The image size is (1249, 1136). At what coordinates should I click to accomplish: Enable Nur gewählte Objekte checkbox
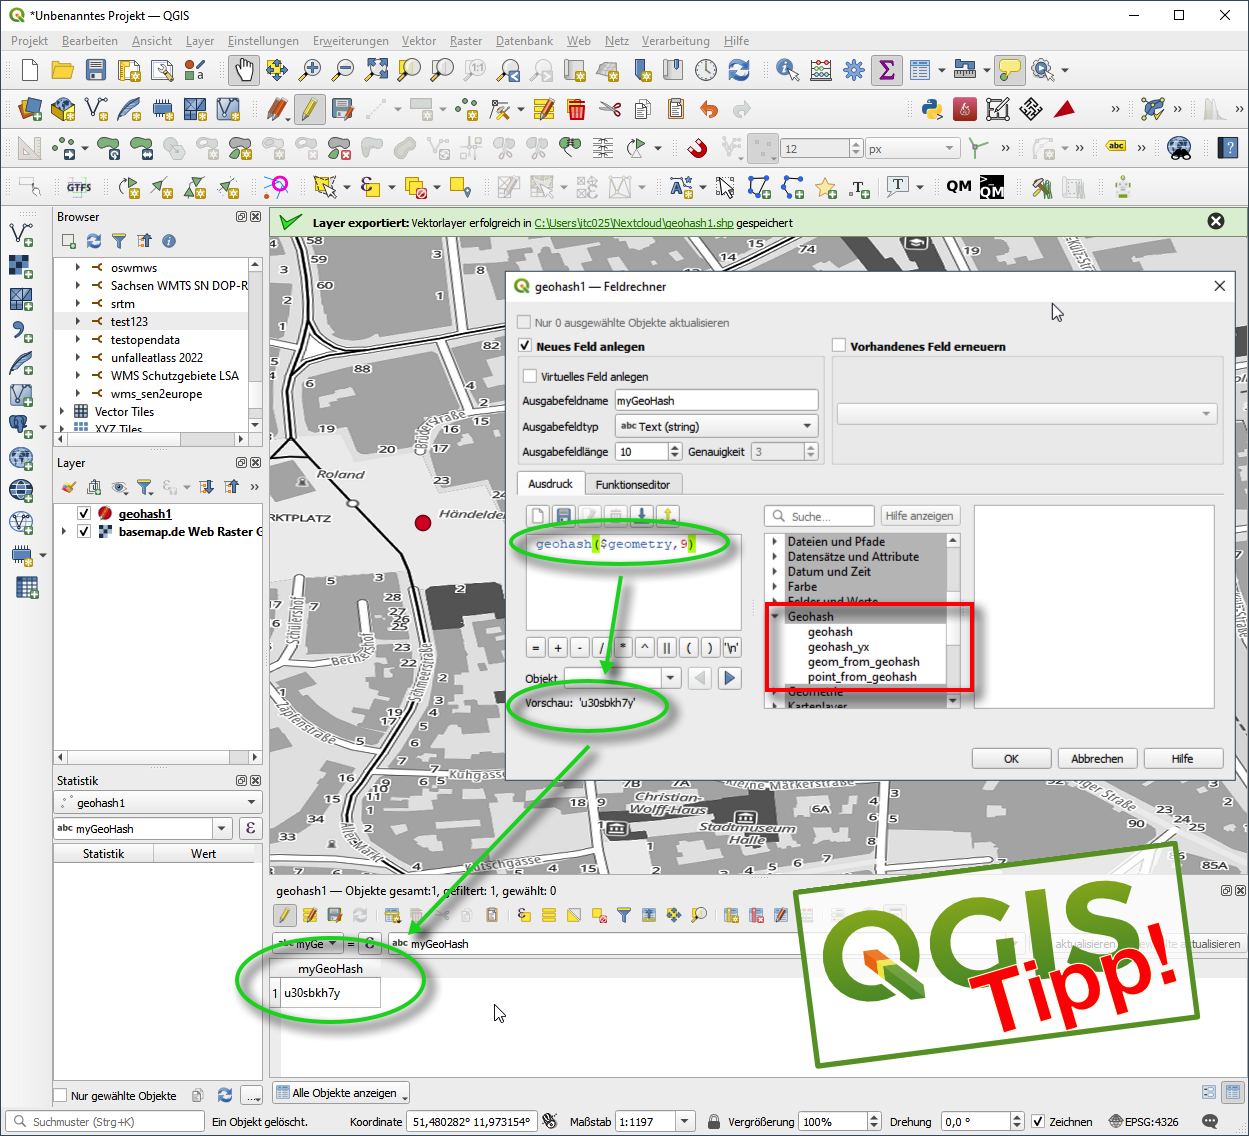61,1095
